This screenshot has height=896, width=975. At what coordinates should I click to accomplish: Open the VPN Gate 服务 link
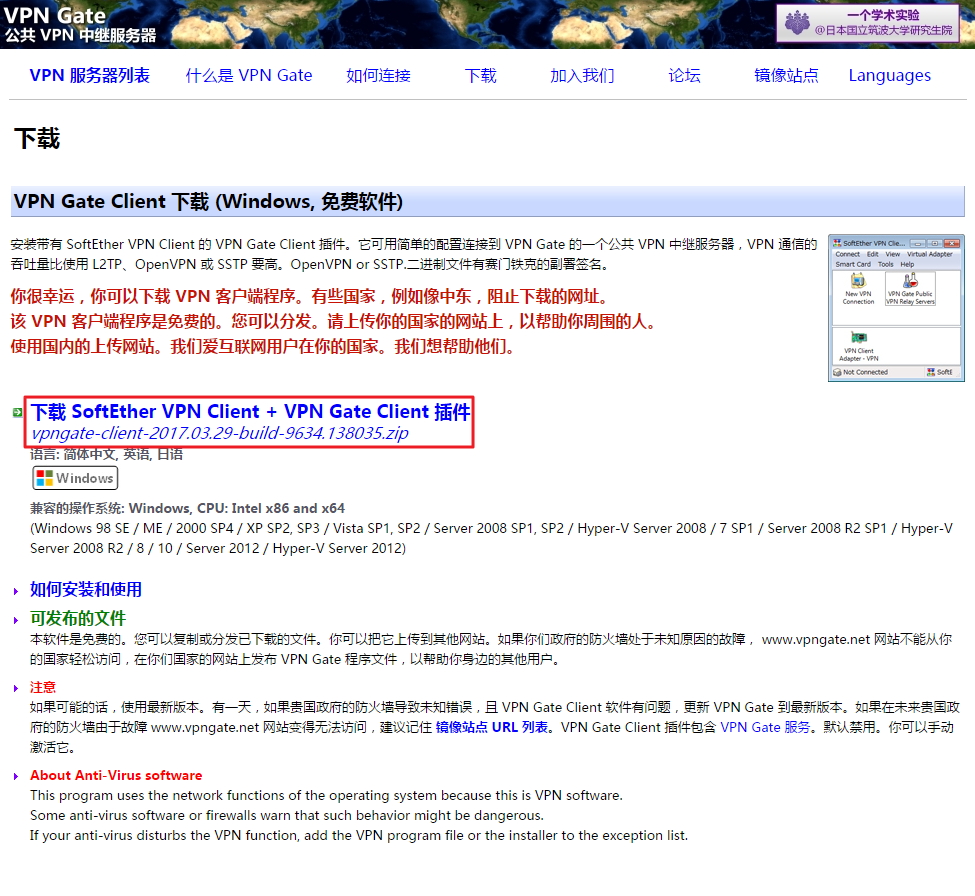(765, 727)
